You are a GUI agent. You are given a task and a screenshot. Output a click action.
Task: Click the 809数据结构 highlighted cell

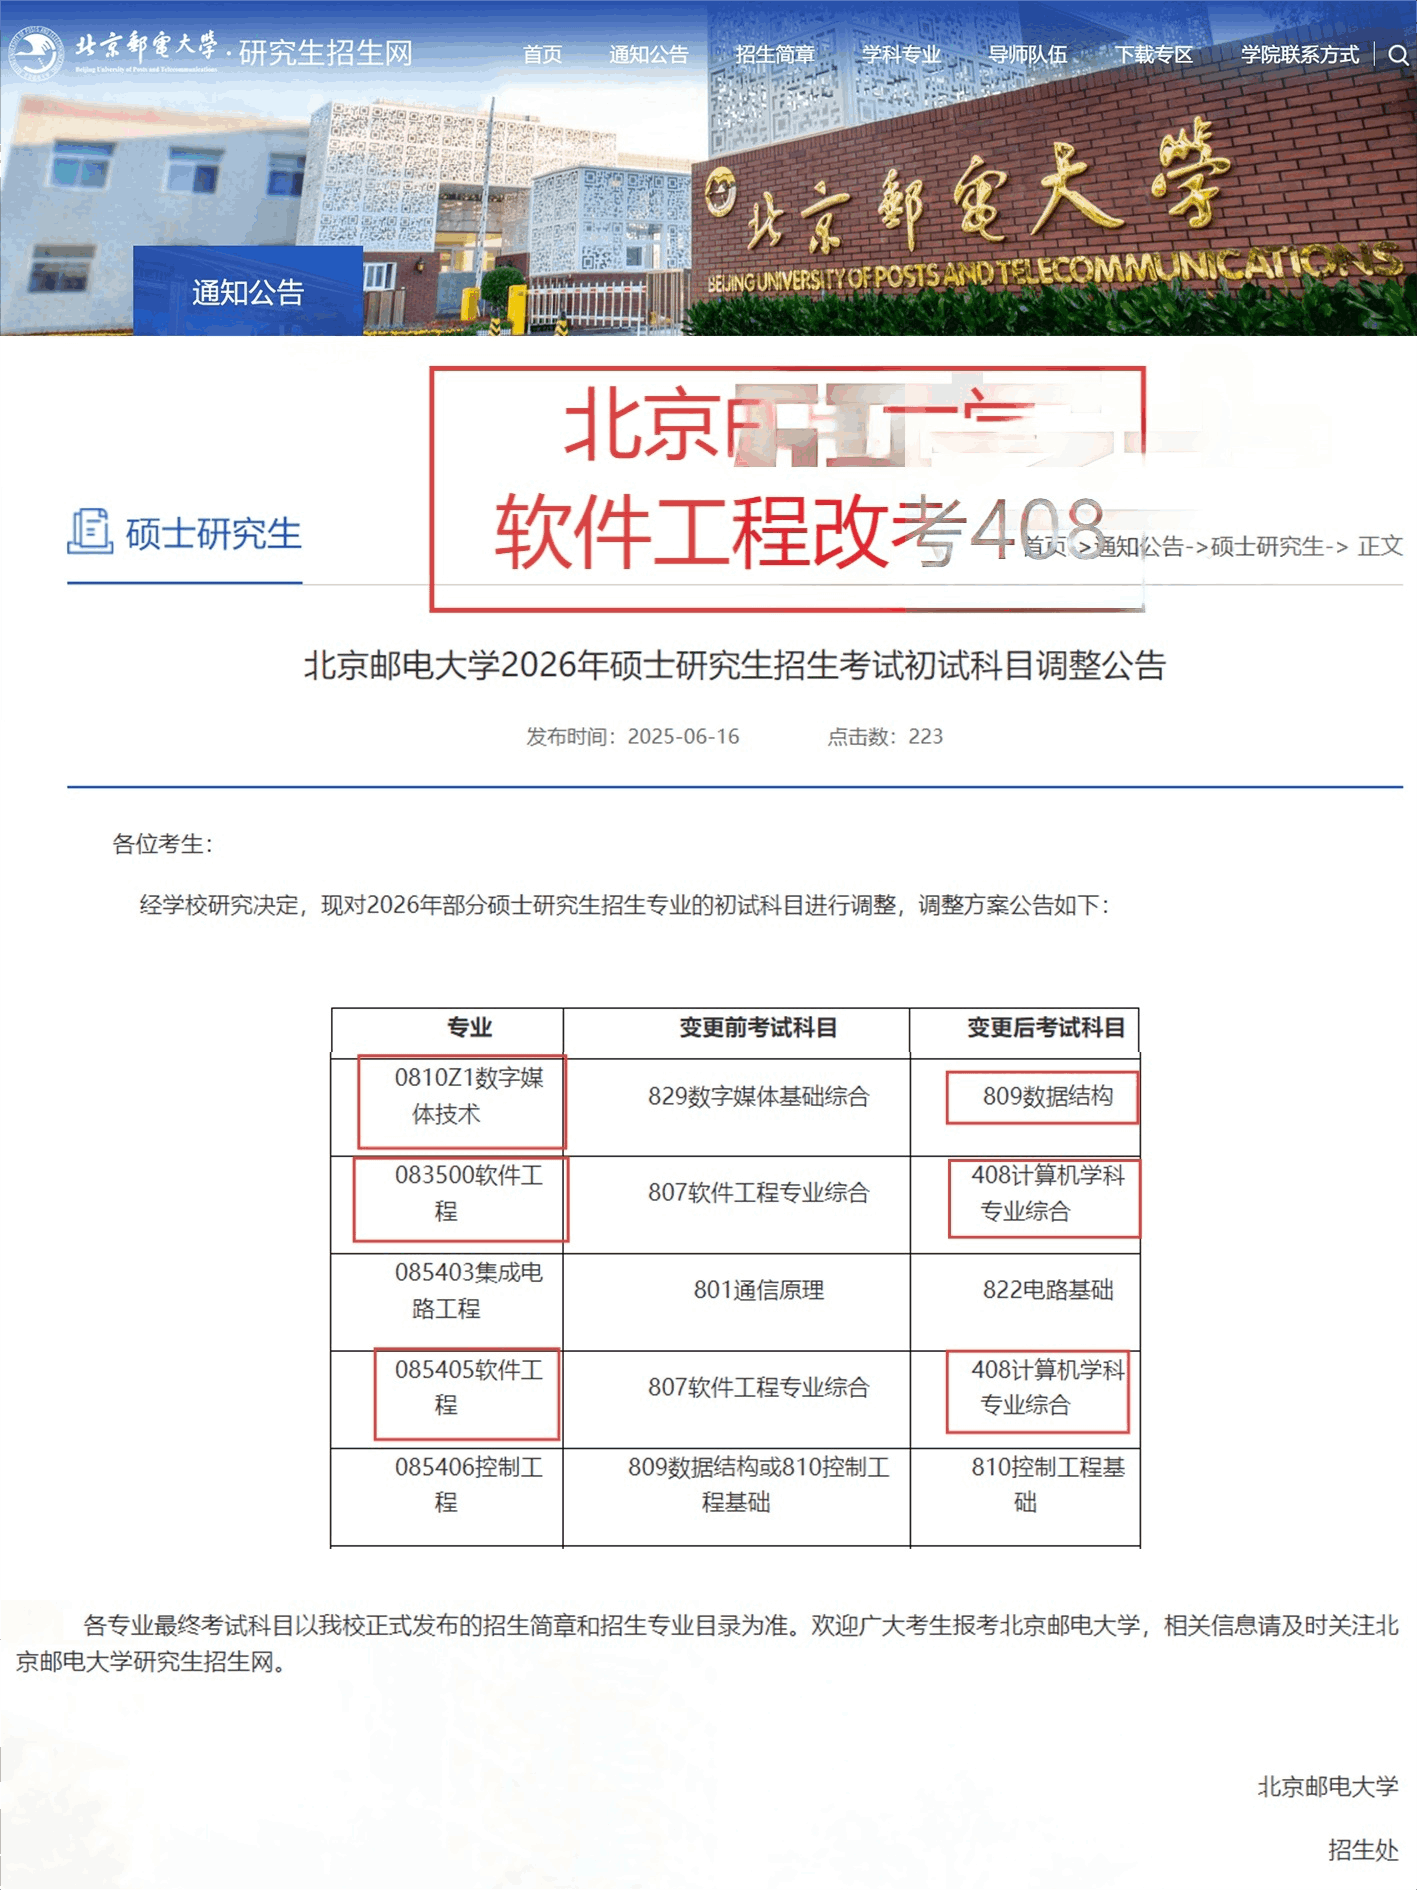[1046, 1096]
